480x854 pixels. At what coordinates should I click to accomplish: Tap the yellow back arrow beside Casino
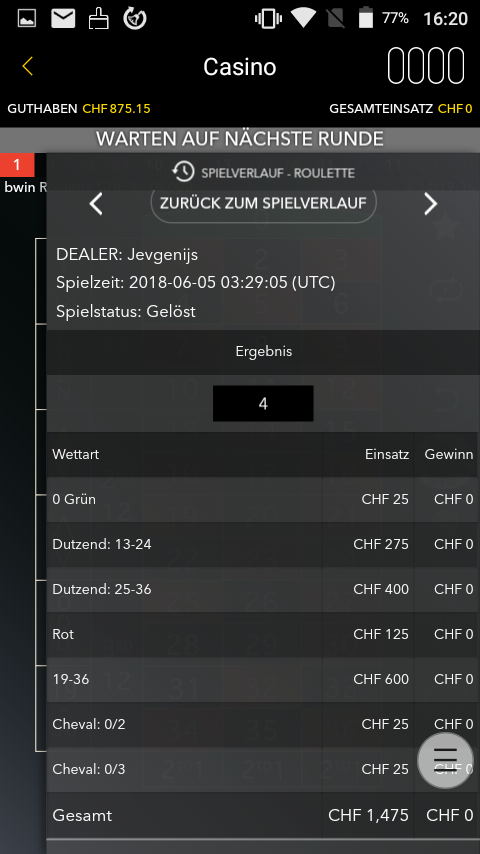pyautogui.click(x=27, y=66)
